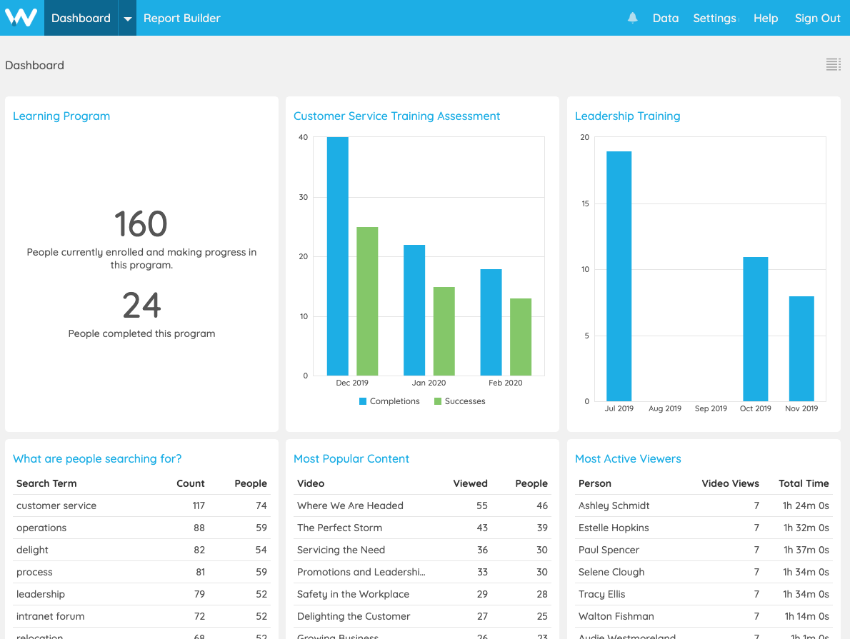The image size is (850, 639).
Task: Select 'Promotions and Leadershi...' video row
Action: (x=422, y=572)
